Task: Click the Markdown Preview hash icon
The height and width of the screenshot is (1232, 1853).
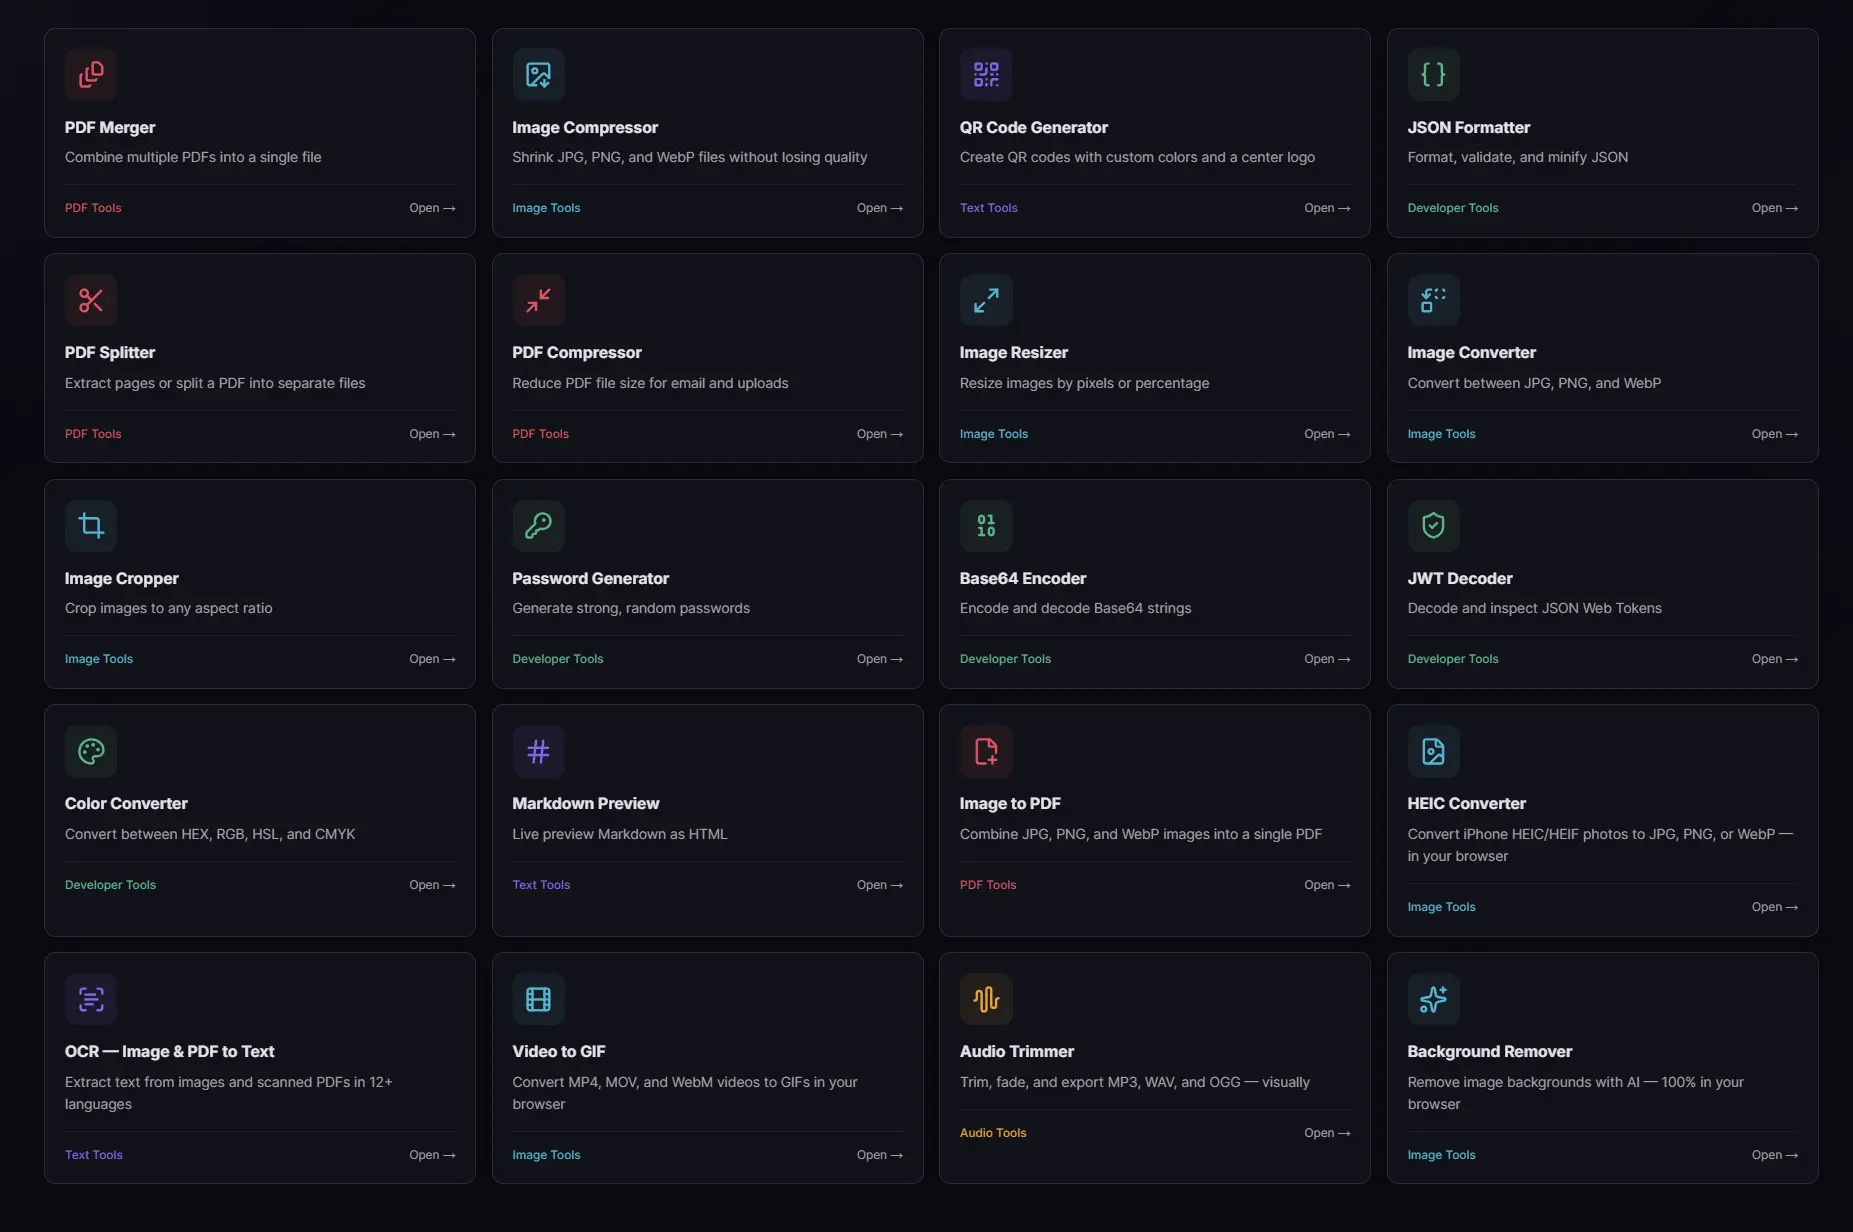Action: pos(538,751)
